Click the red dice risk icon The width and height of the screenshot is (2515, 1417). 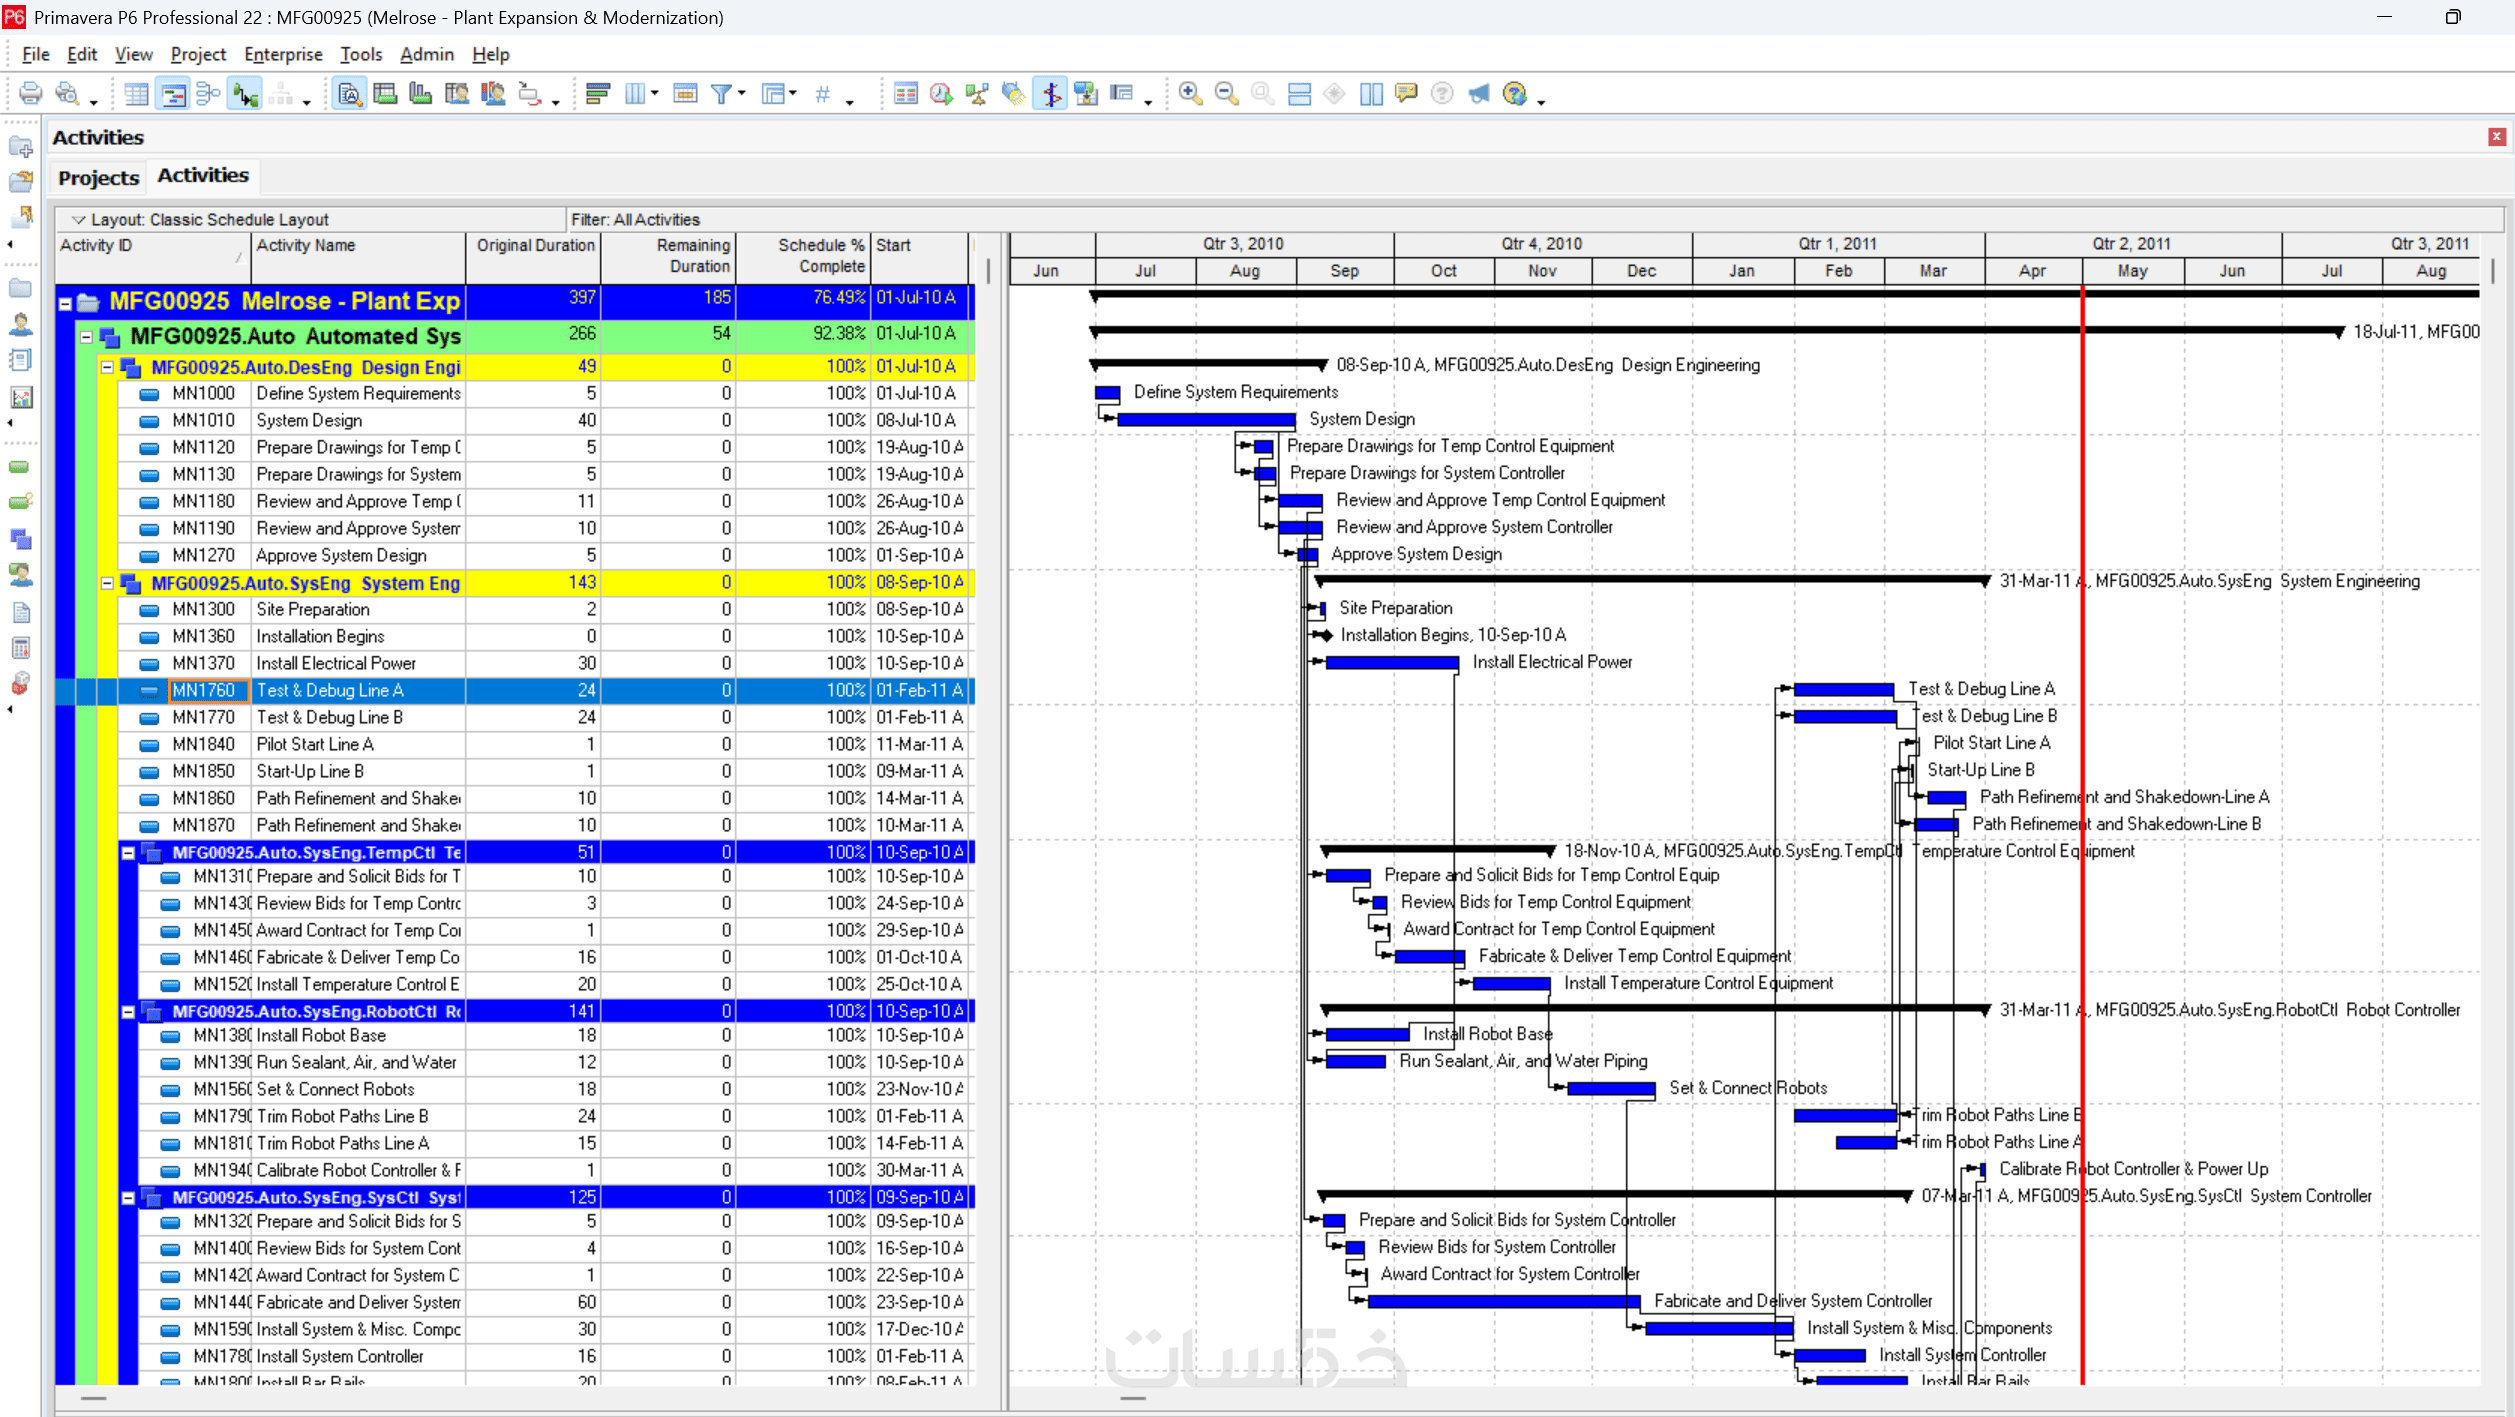20,684
